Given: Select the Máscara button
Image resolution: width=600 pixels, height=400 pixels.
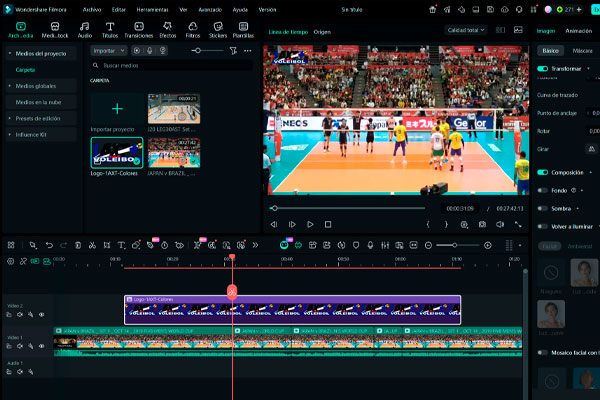Looking at the screenshot, I should point(582,49).
